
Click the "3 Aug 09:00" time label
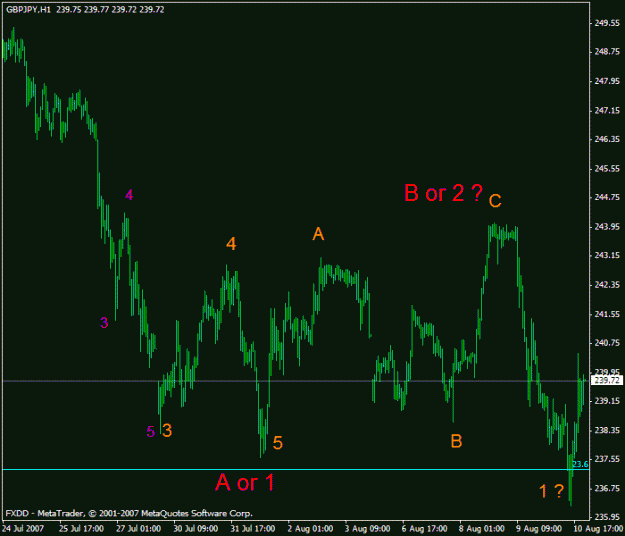(x=368, y=529)
